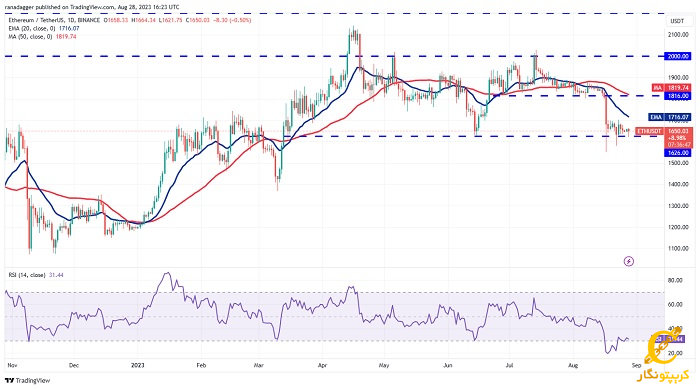Click the Feb label on time axis
Viewport: 700px width, 389px height.
[x=201, y=365]
